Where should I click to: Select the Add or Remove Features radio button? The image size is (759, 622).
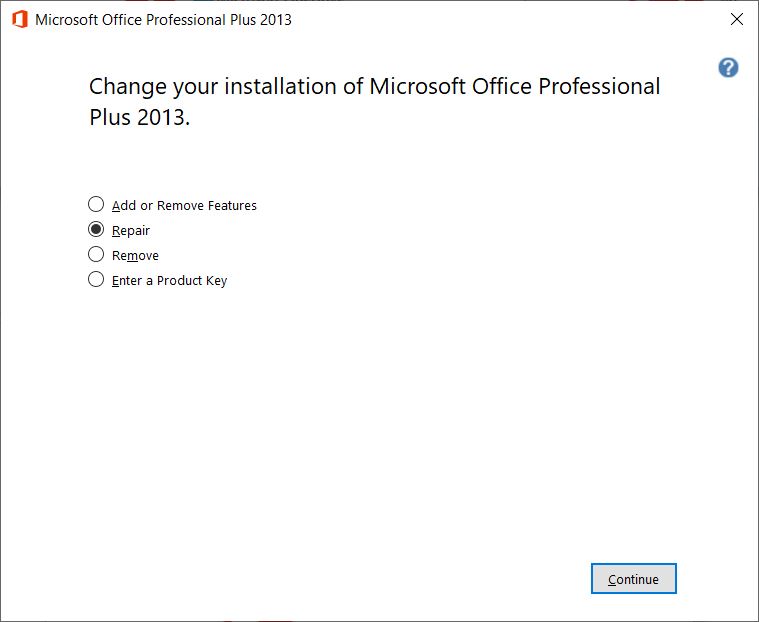(x=96, y=204)
